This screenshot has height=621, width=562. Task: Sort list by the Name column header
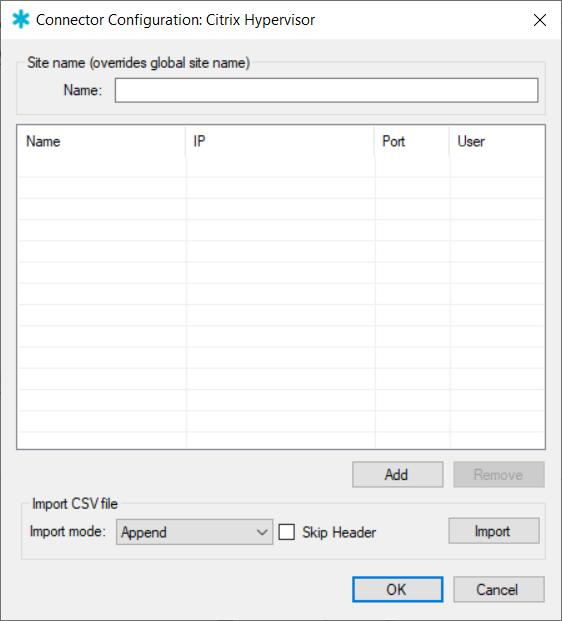[x=101, y=141]
